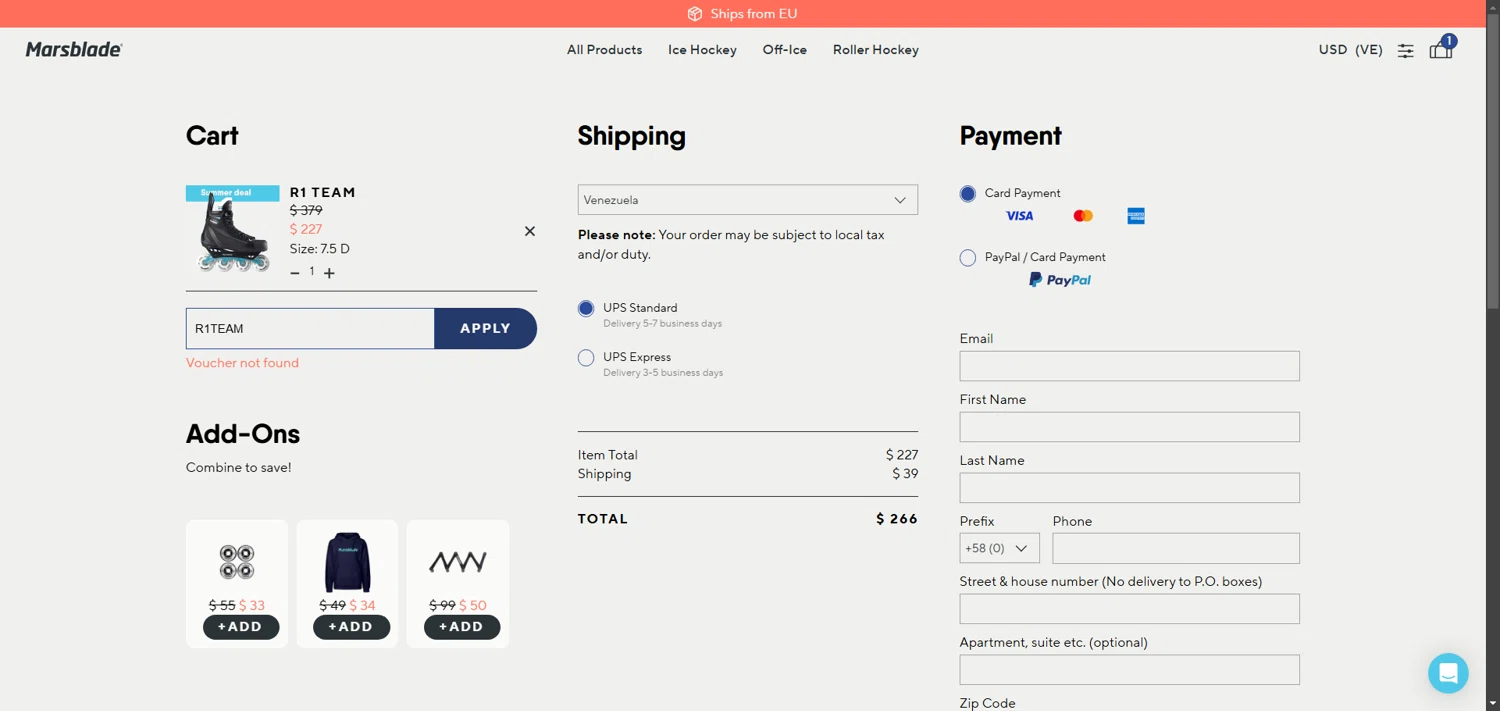Apply the voucher code

pos(486,328)
